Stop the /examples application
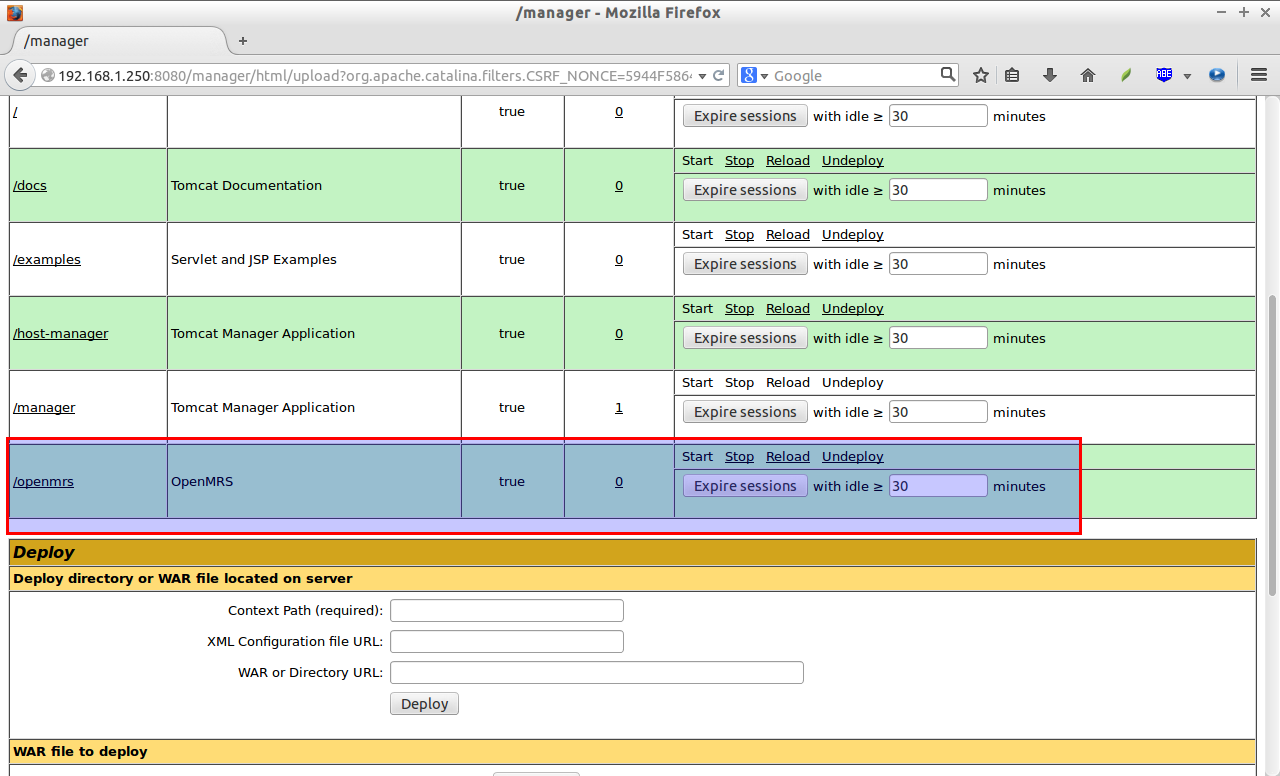The width and height of the screenshot is (1280, 776). coord(739,235)
